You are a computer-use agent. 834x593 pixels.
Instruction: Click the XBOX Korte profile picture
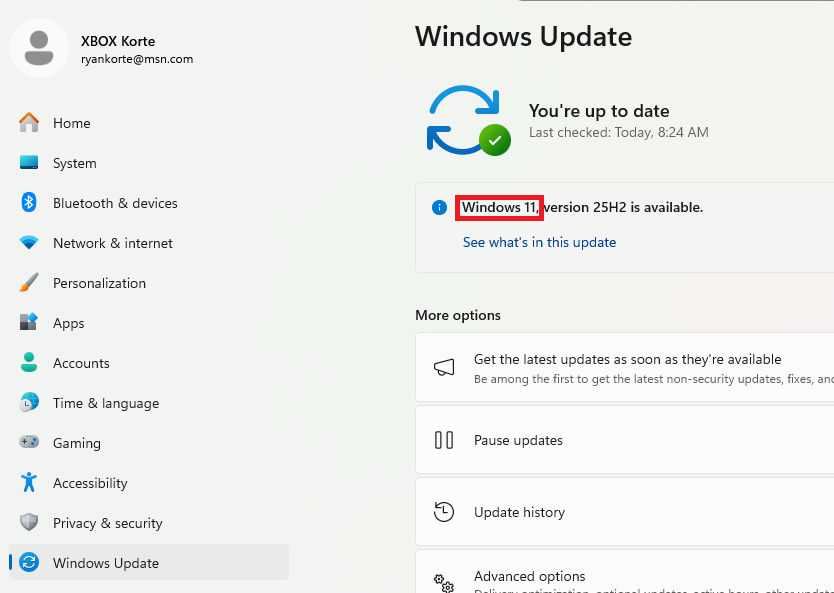coord(40,49)
